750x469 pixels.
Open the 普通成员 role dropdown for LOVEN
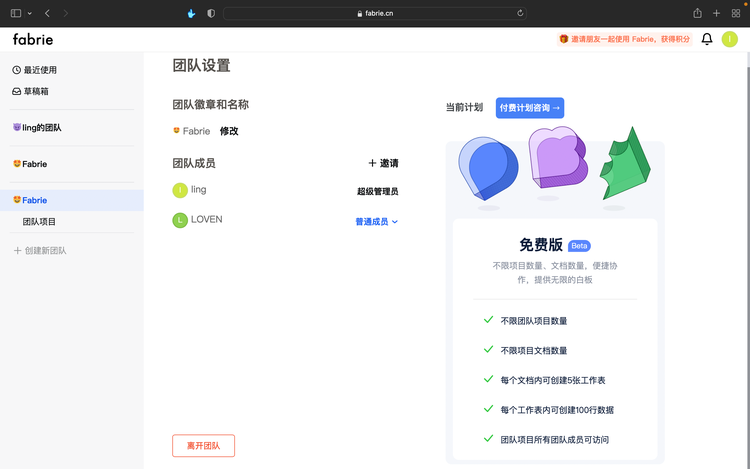point(377,222)
